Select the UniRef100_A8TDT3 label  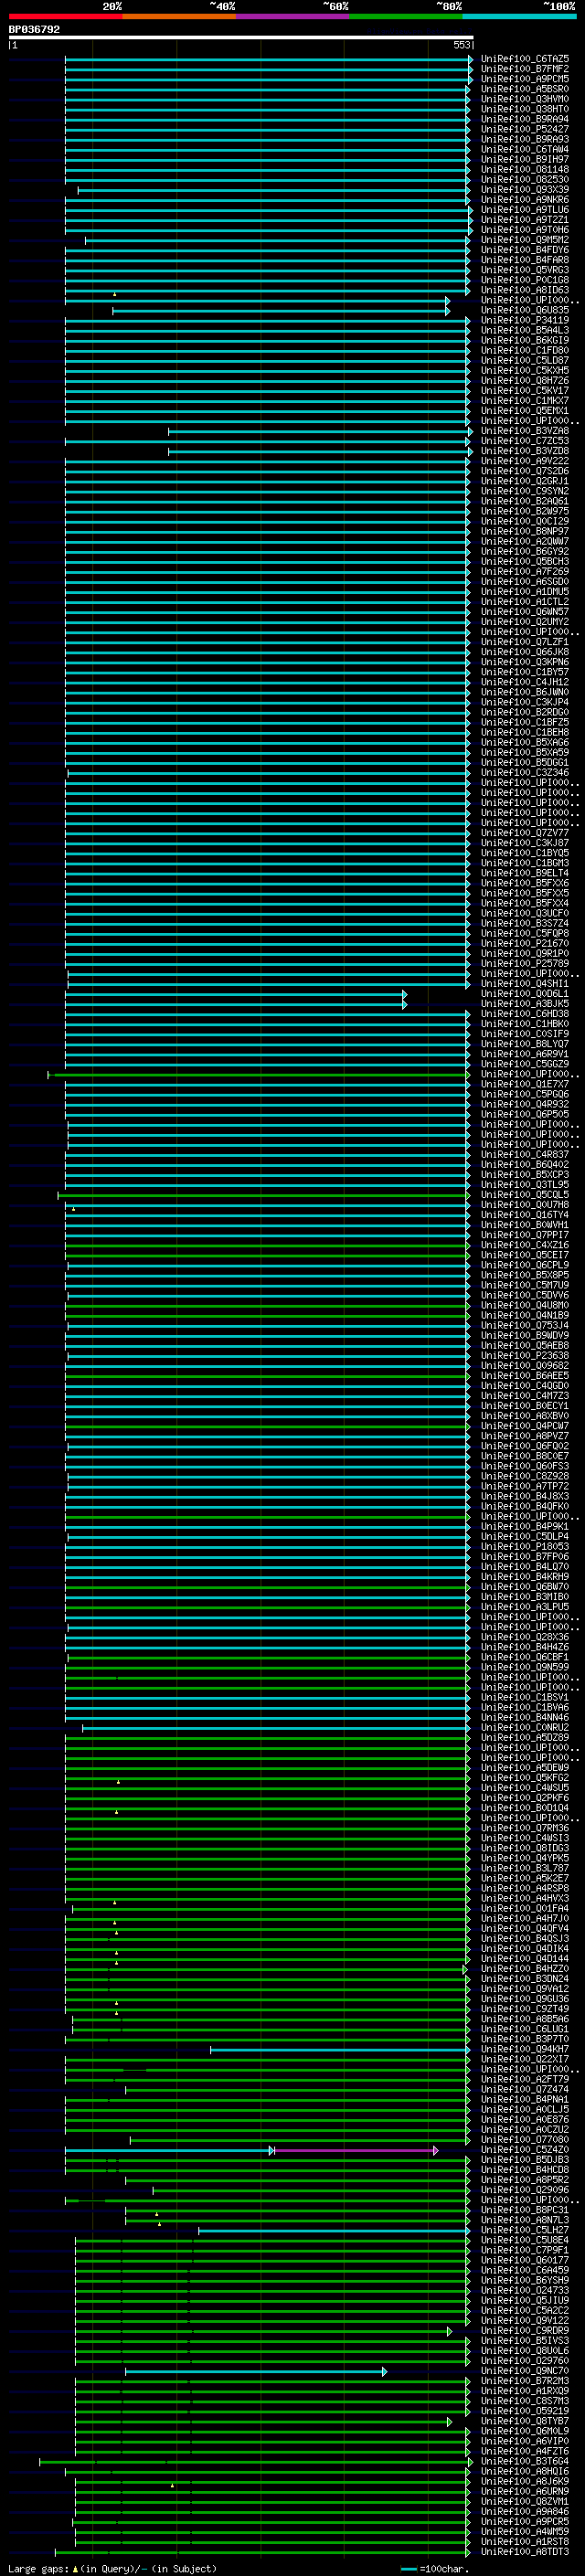pyautogui.click(x=524, y=2553)
